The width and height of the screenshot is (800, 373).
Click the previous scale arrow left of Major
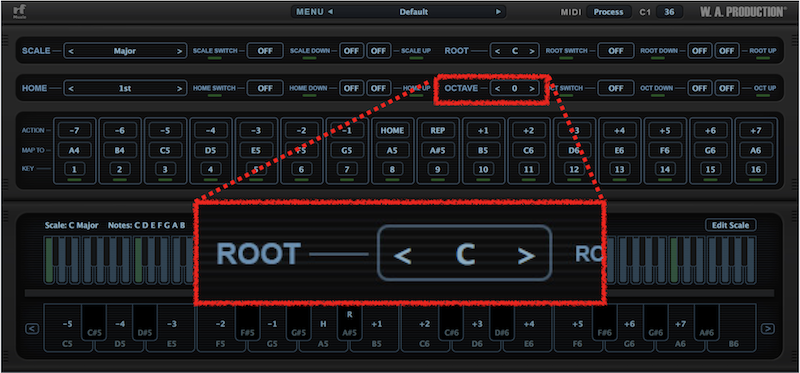coord(71,51)
